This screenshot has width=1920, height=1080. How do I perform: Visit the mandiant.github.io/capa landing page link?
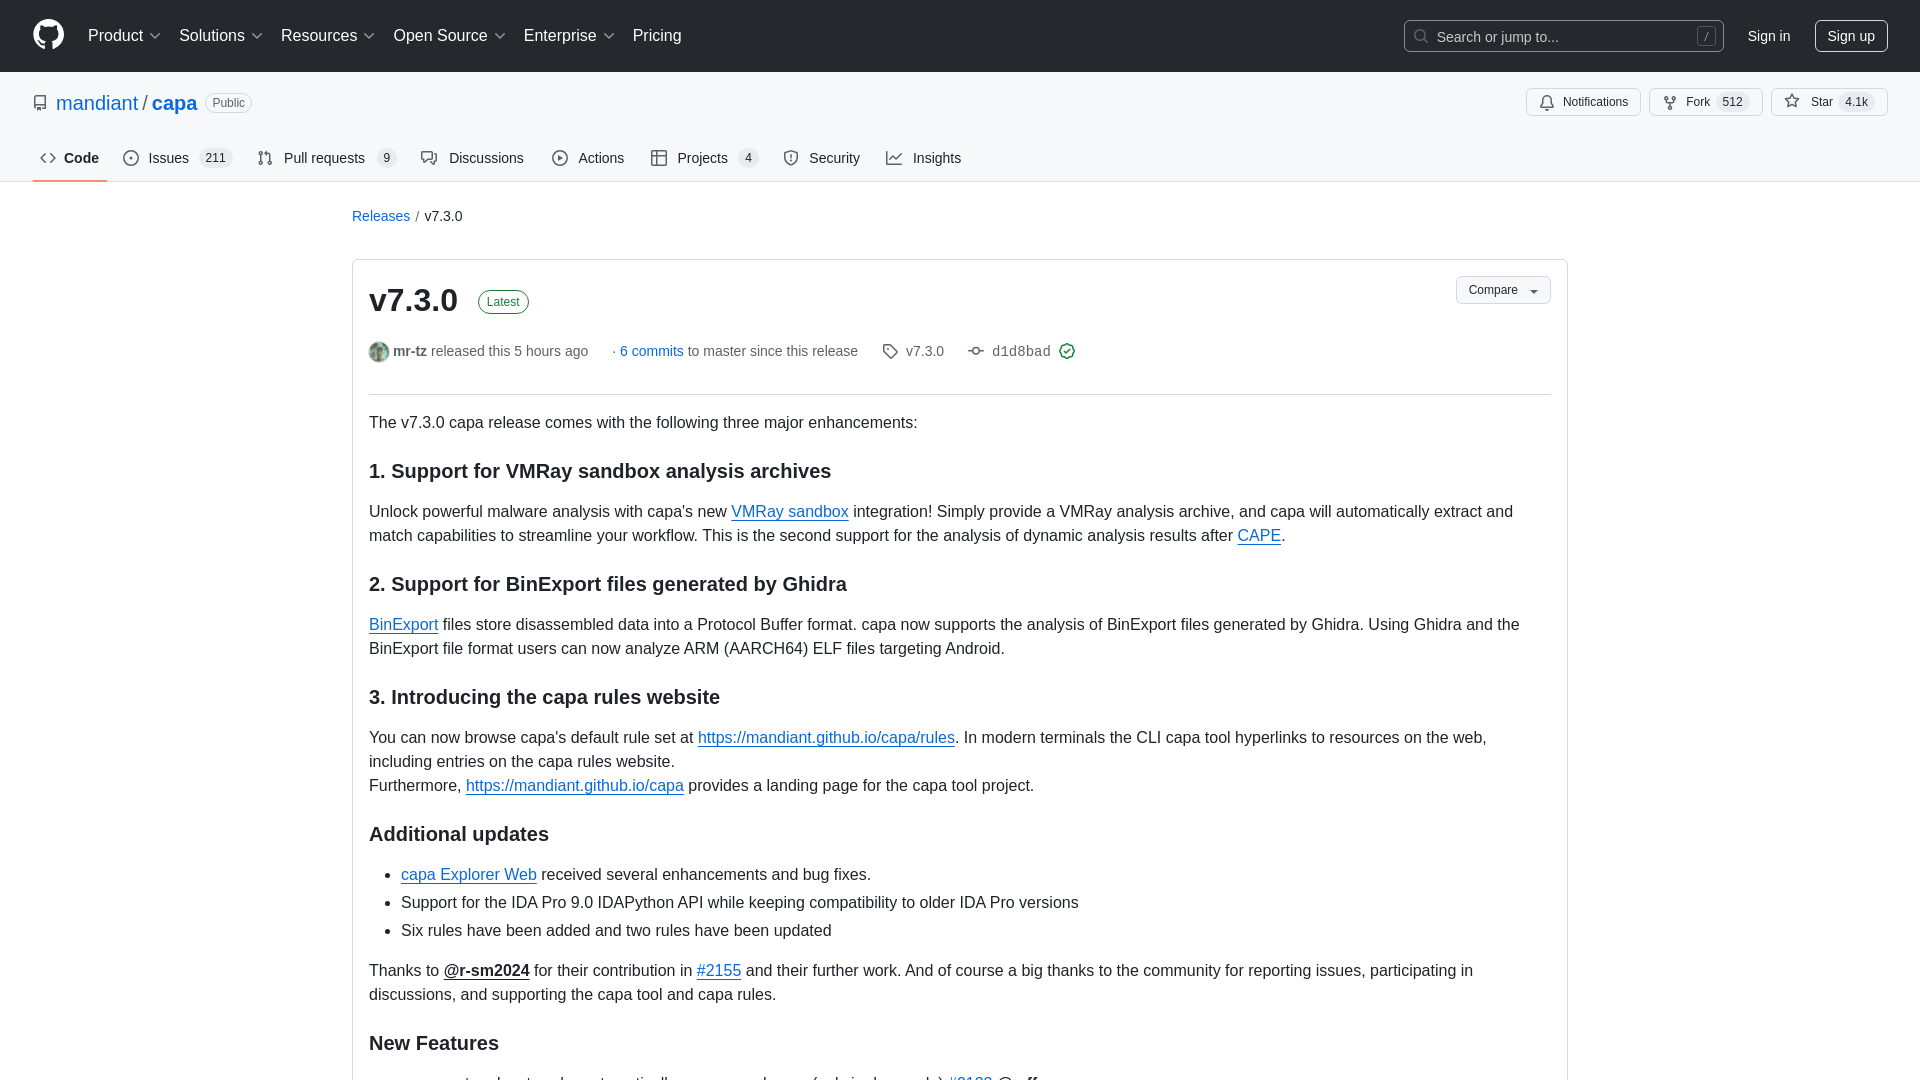[575, 785]
